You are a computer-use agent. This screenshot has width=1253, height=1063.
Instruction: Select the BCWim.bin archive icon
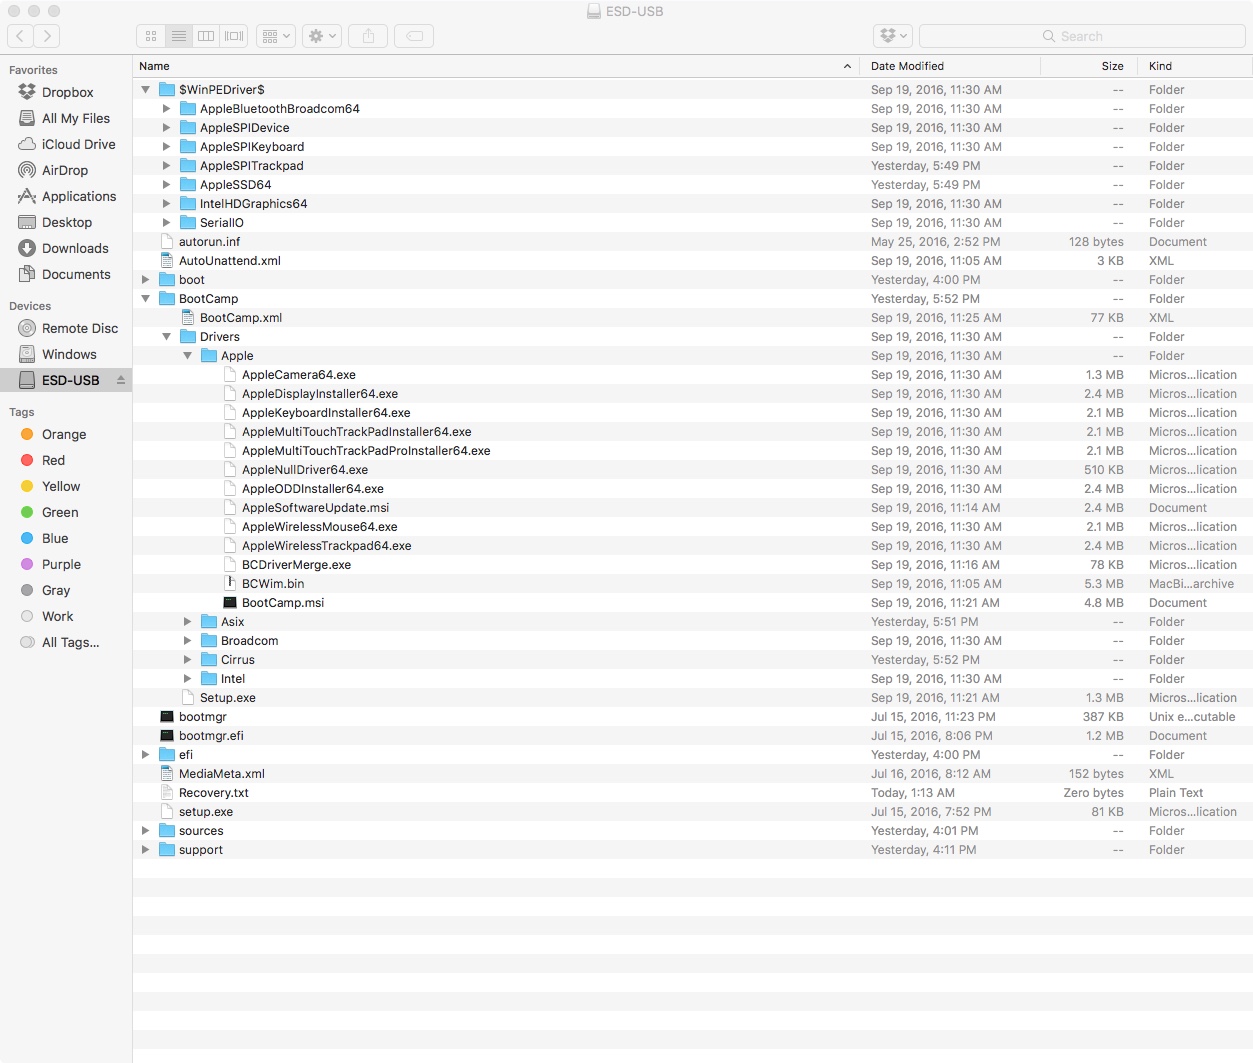pyautogui.click(x=230, y=583)
